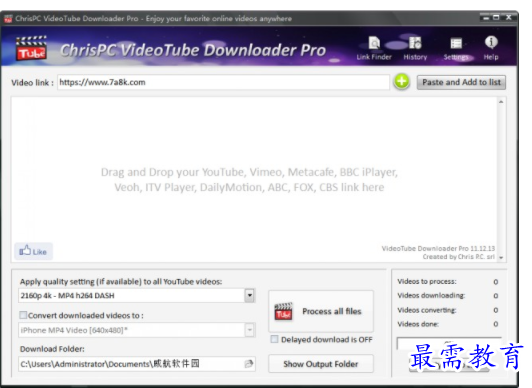Click 'Created by Chris P.C. srl' text
Screen dimensions: 532x388
459,257
